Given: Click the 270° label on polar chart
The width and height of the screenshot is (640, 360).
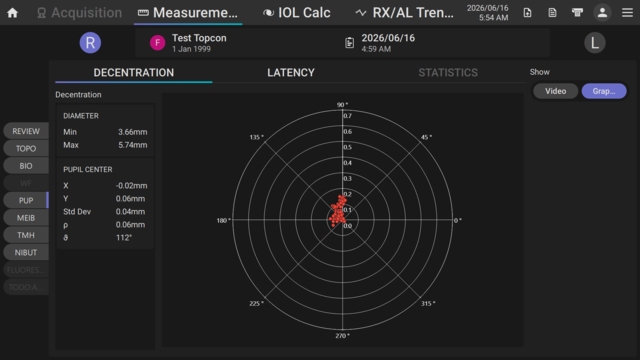Looking at the screenshot, I should point(342,336).
